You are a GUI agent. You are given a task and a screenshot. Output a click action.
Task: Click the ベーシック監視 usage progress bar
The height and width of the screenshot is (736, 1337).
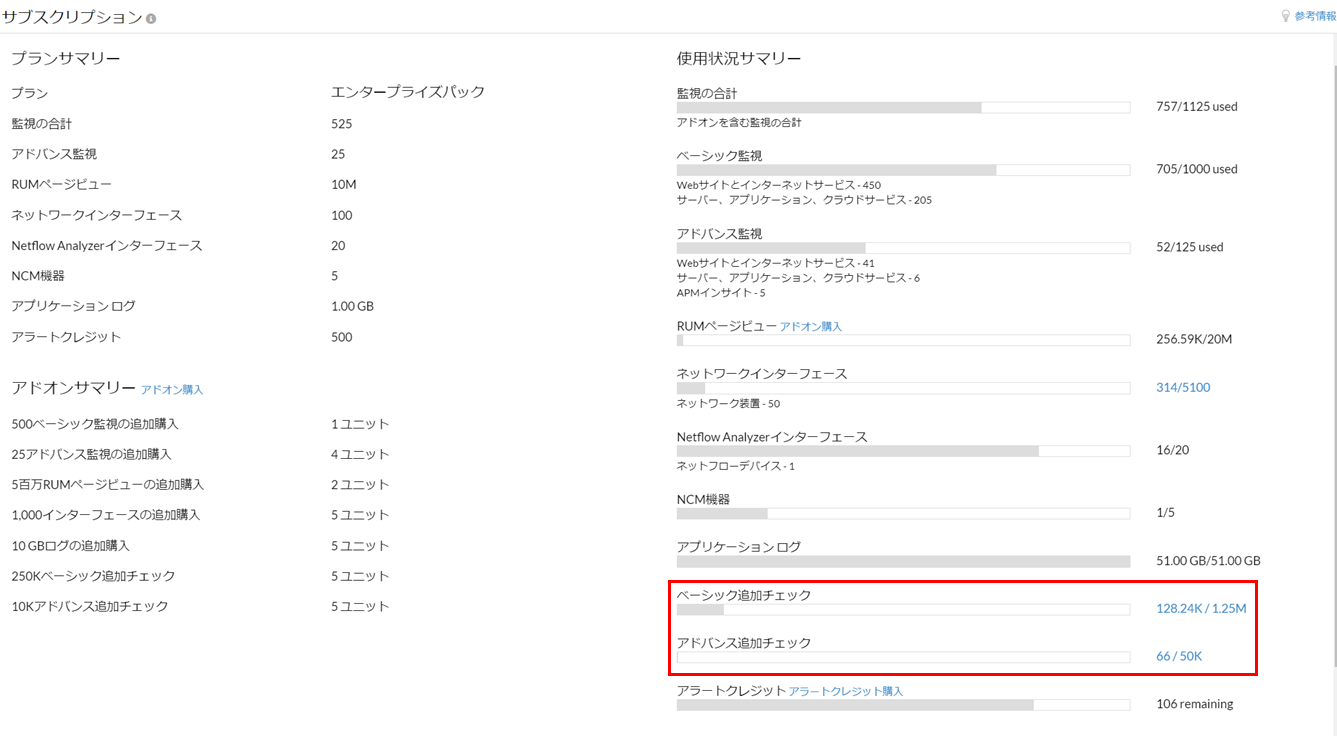(x=903, y=170)
